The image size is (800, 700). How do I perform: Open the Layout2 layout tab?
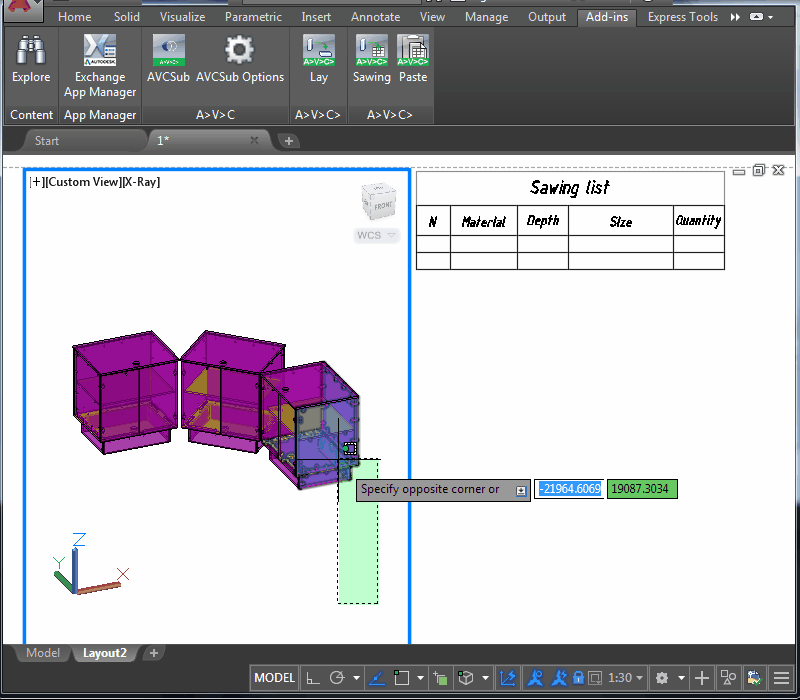pos(104,653)
